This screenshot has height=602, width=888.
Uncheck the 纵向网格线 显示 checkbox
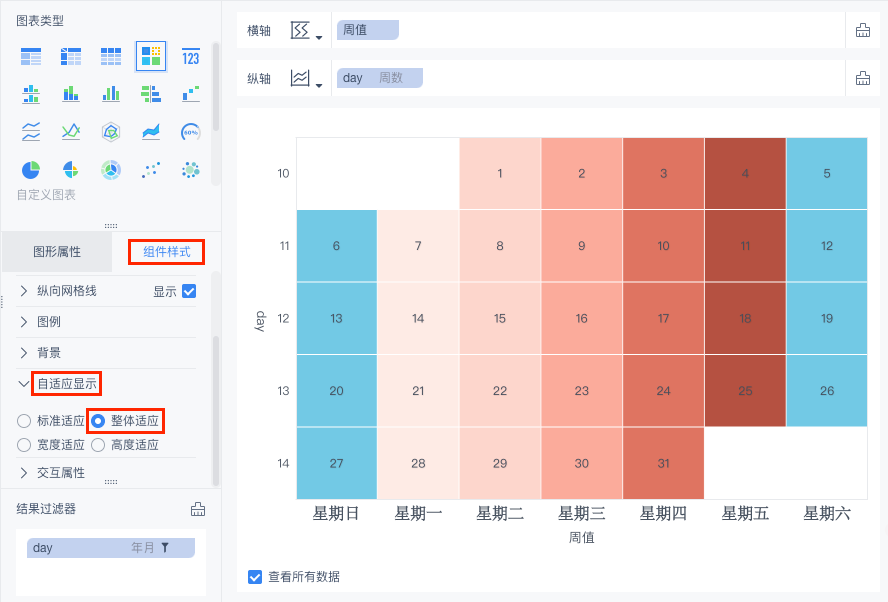click(189, 292)
